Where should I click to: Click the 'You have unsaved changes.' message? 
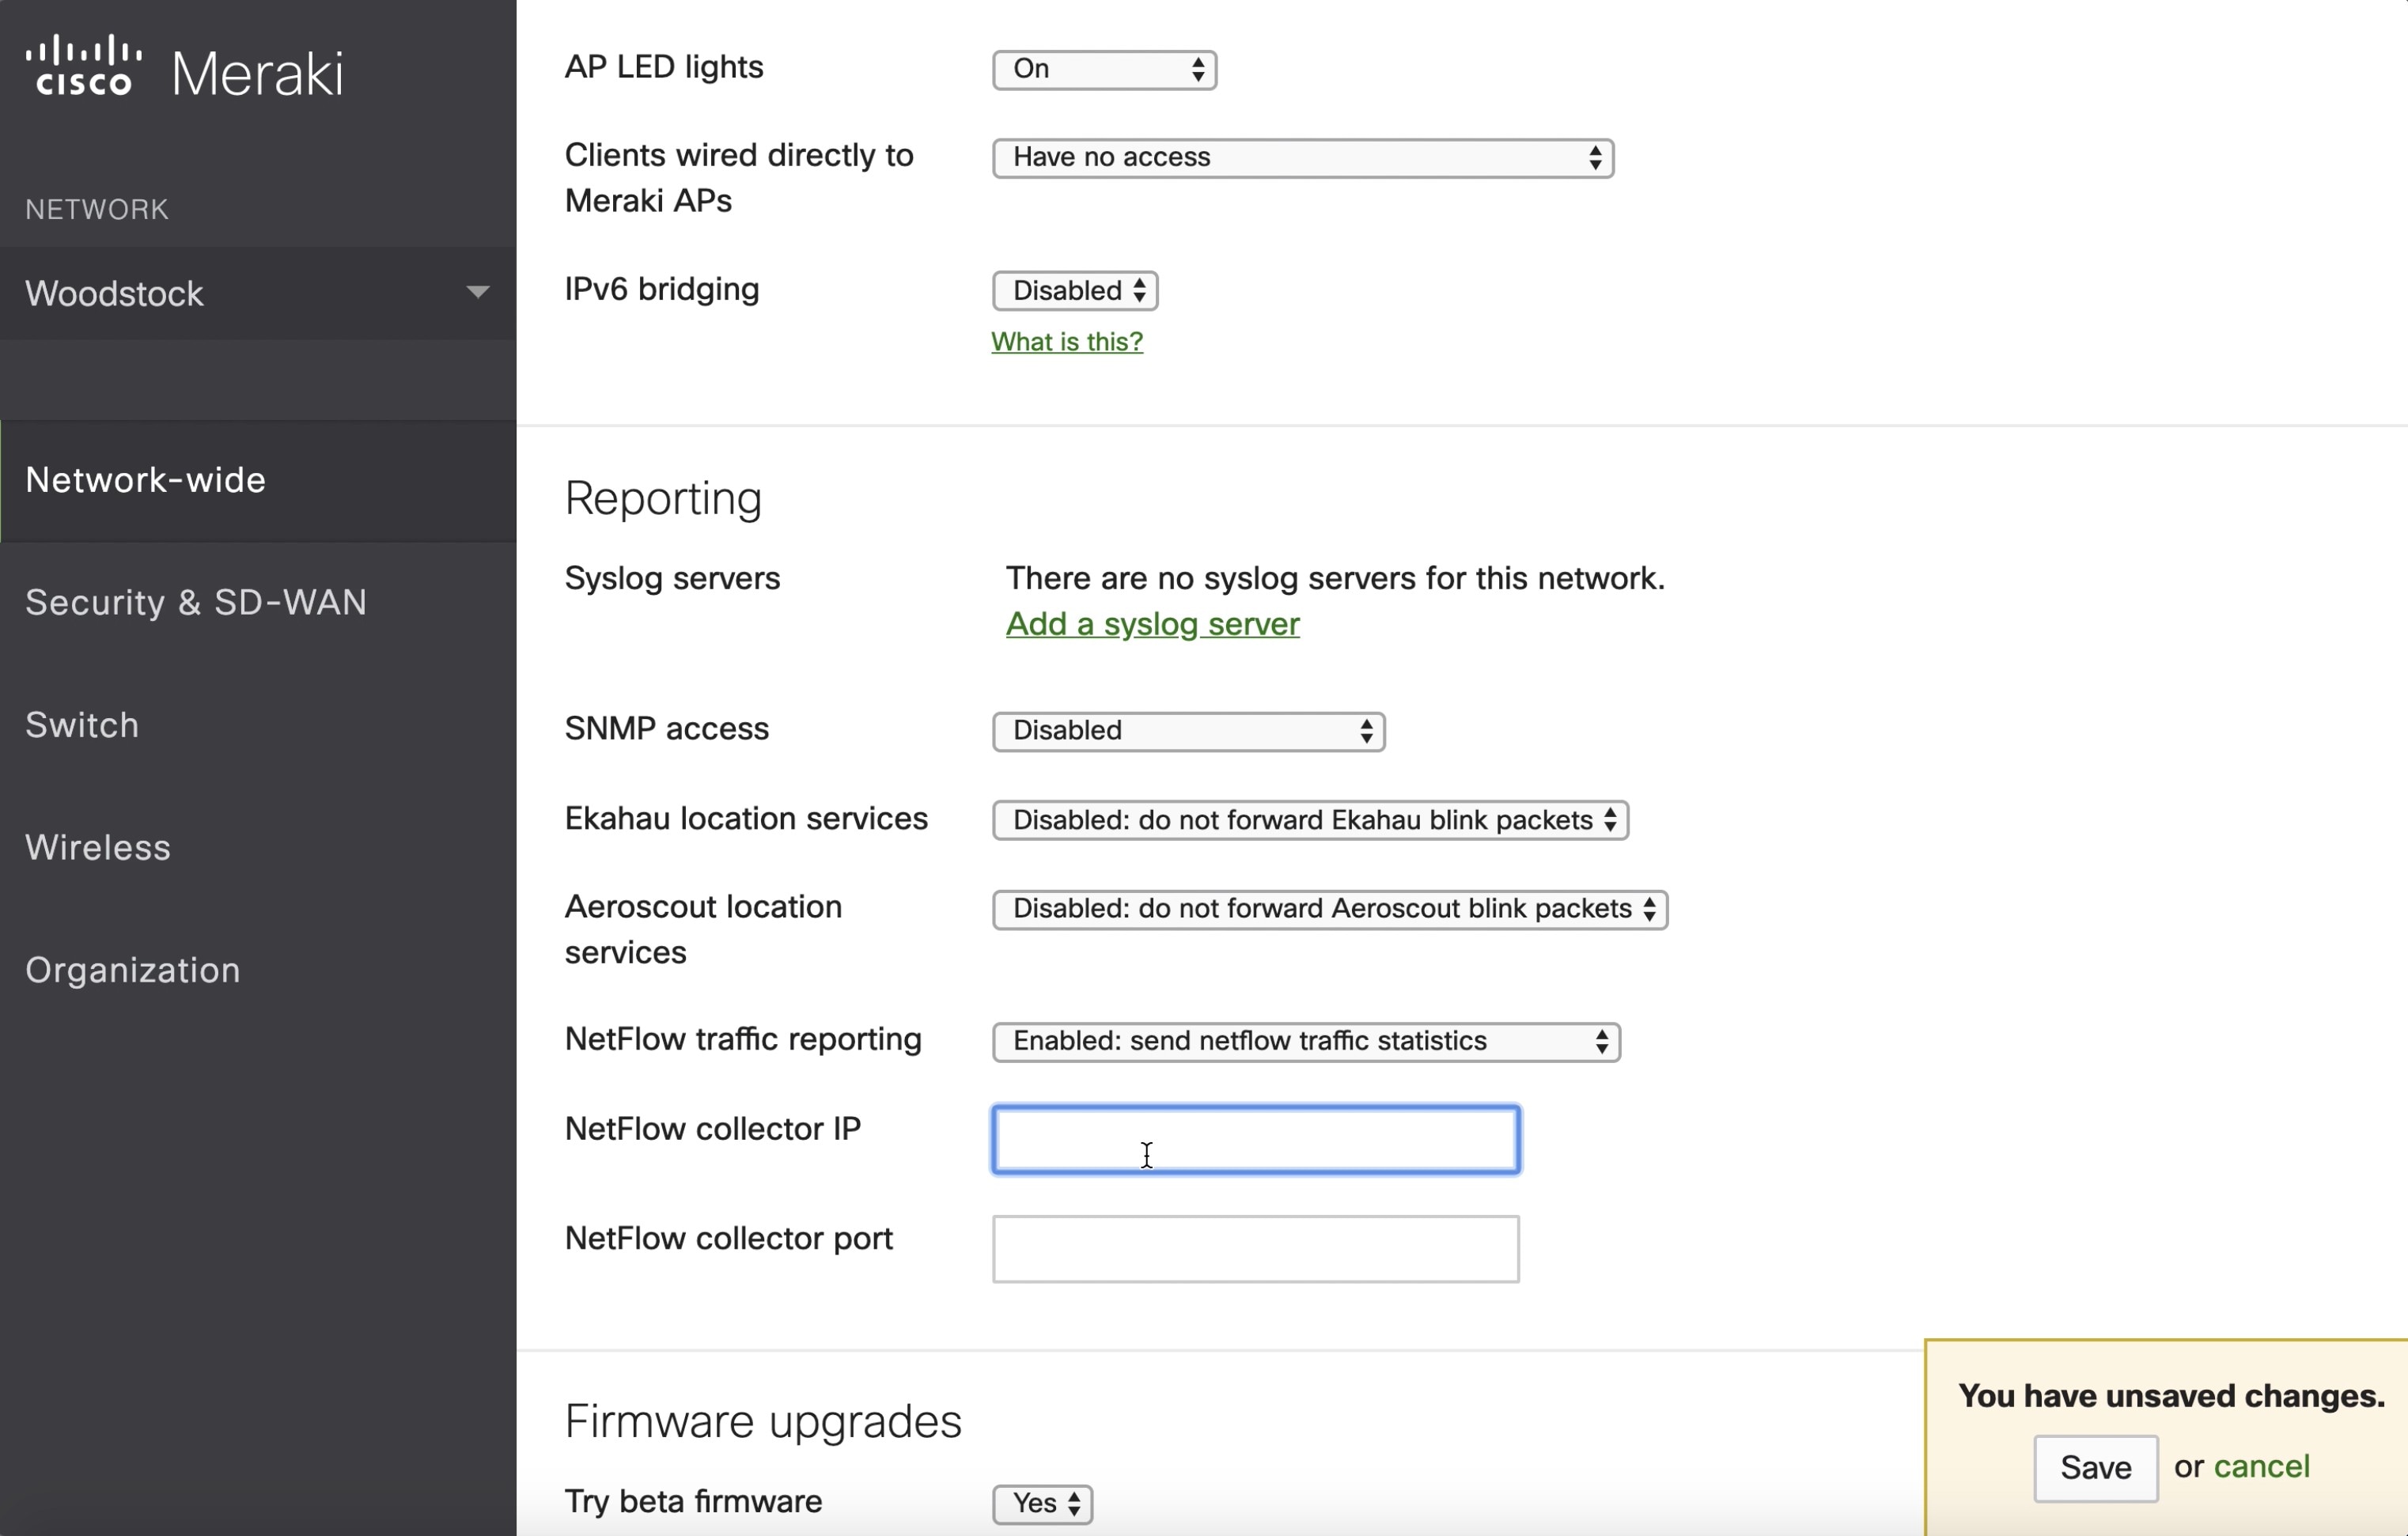pos(2171,1395)
